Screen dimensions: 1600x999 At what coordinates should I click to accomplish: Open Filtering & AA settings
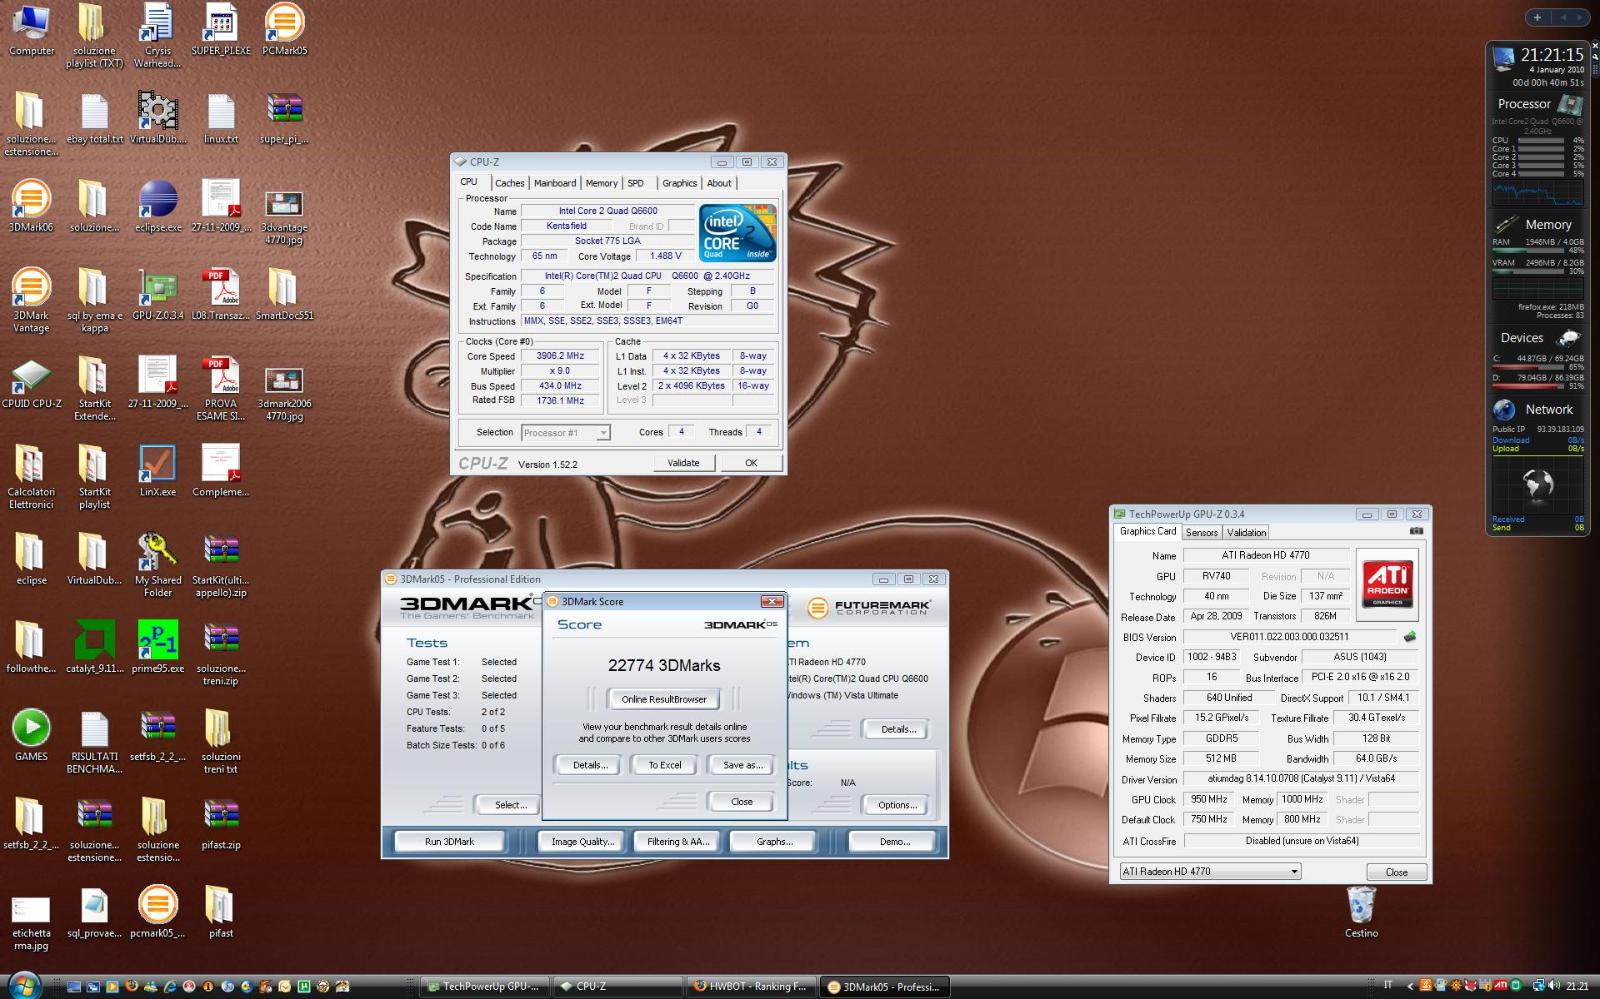coord(678,842)
